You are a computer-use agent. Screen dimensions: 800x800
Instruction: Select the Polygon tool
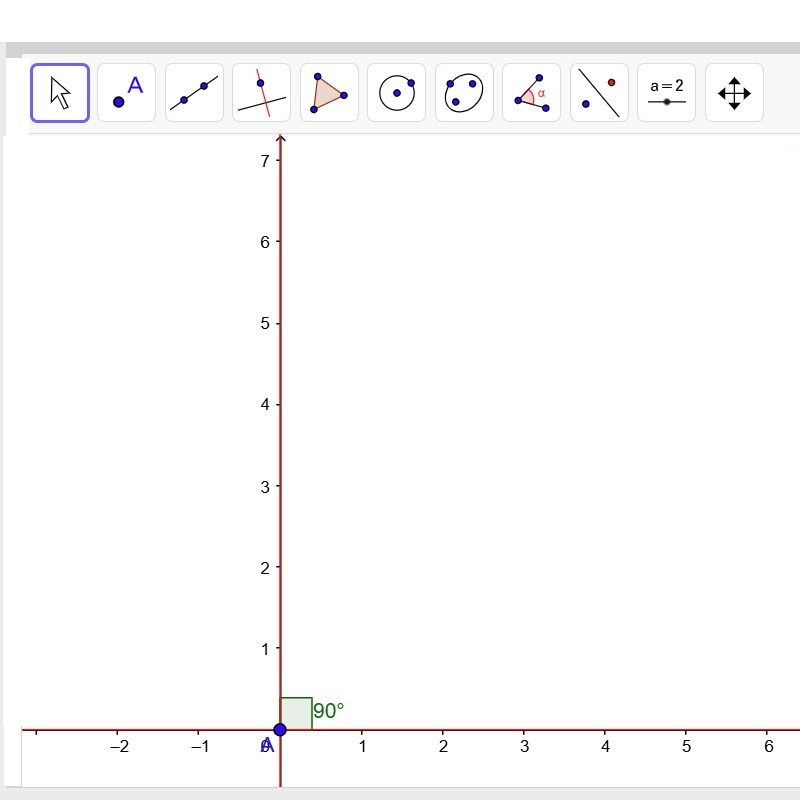point(329,93)
